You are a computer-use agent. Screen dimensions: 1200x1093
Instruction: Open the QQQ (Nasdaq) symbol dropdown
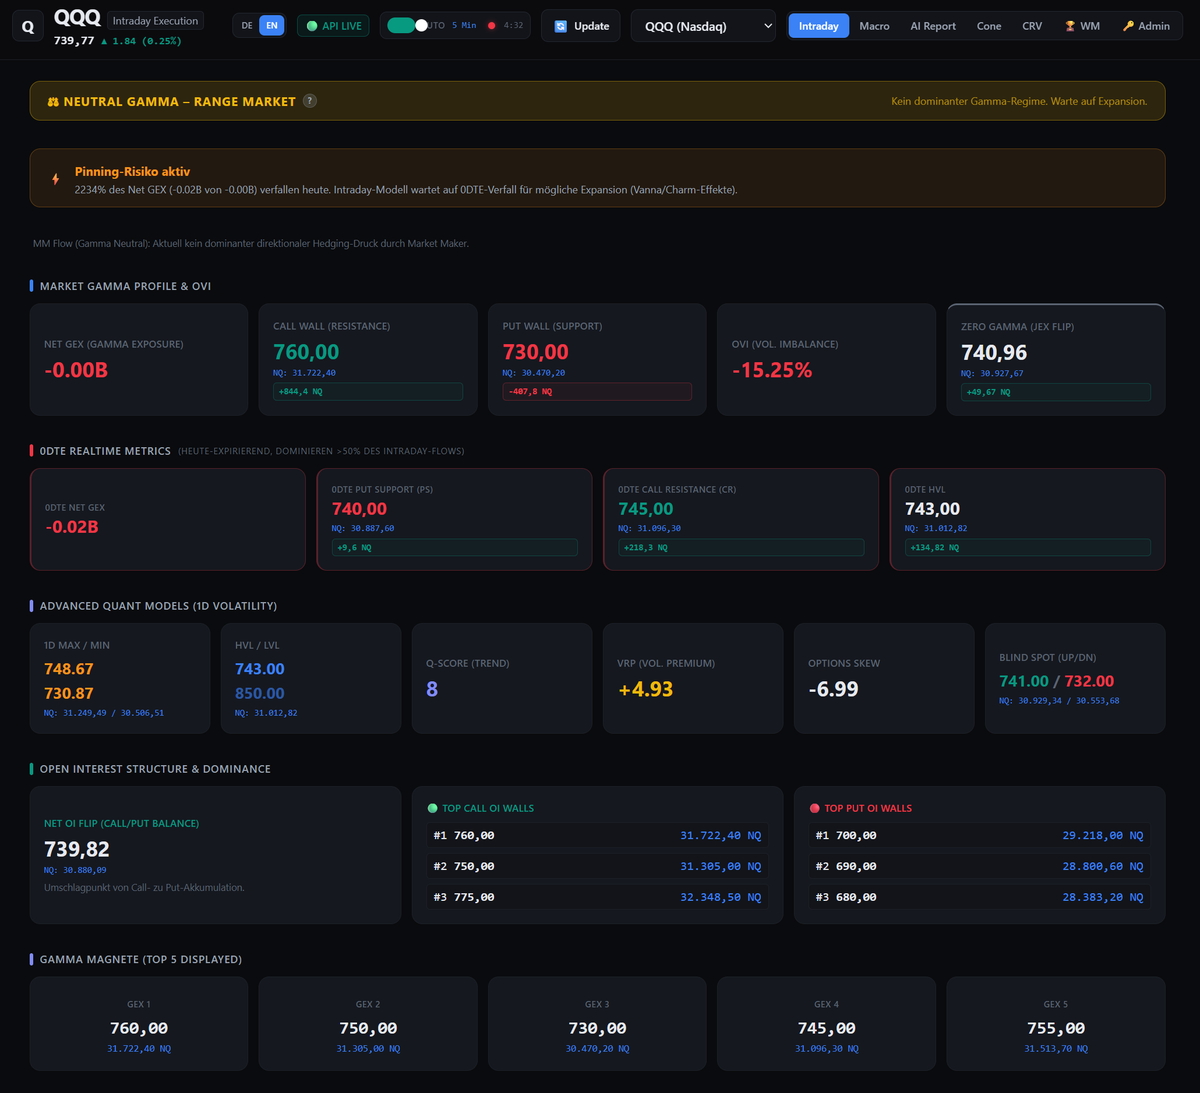click(704, 26)
